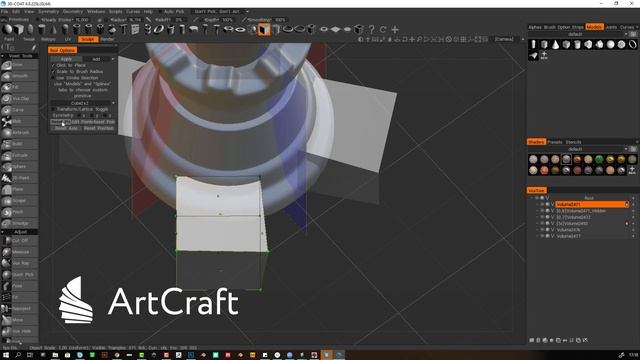640x360 pixels.
Task: Switch to the Presets tab
Action: [x=555, y=142]
